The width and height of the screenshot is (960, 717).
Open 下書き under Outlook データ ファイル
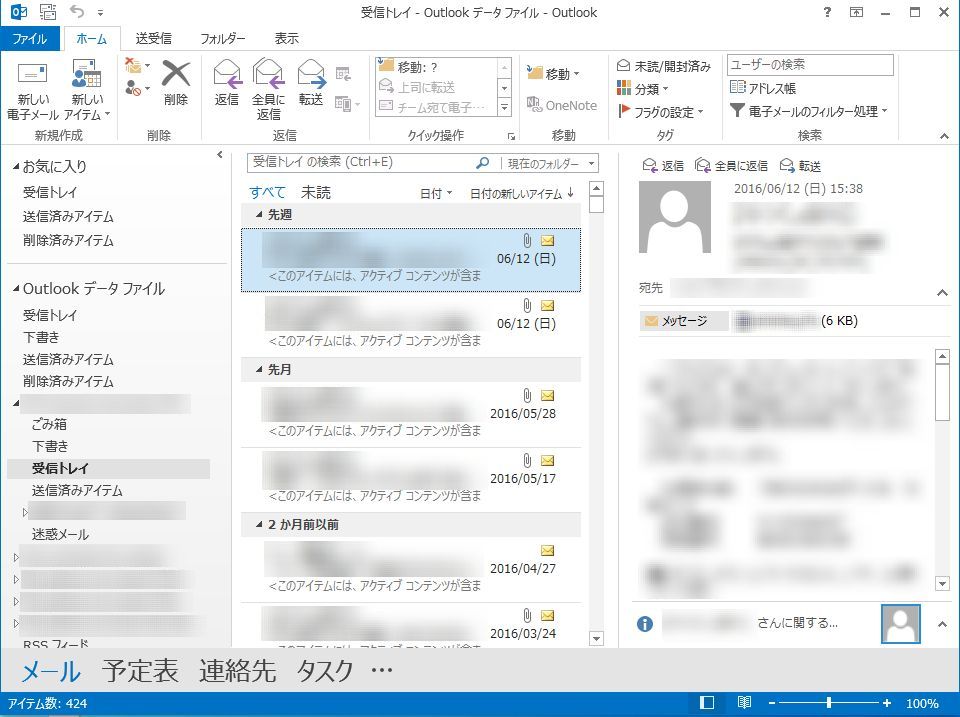pyautogui.click(x=41, y=337)
